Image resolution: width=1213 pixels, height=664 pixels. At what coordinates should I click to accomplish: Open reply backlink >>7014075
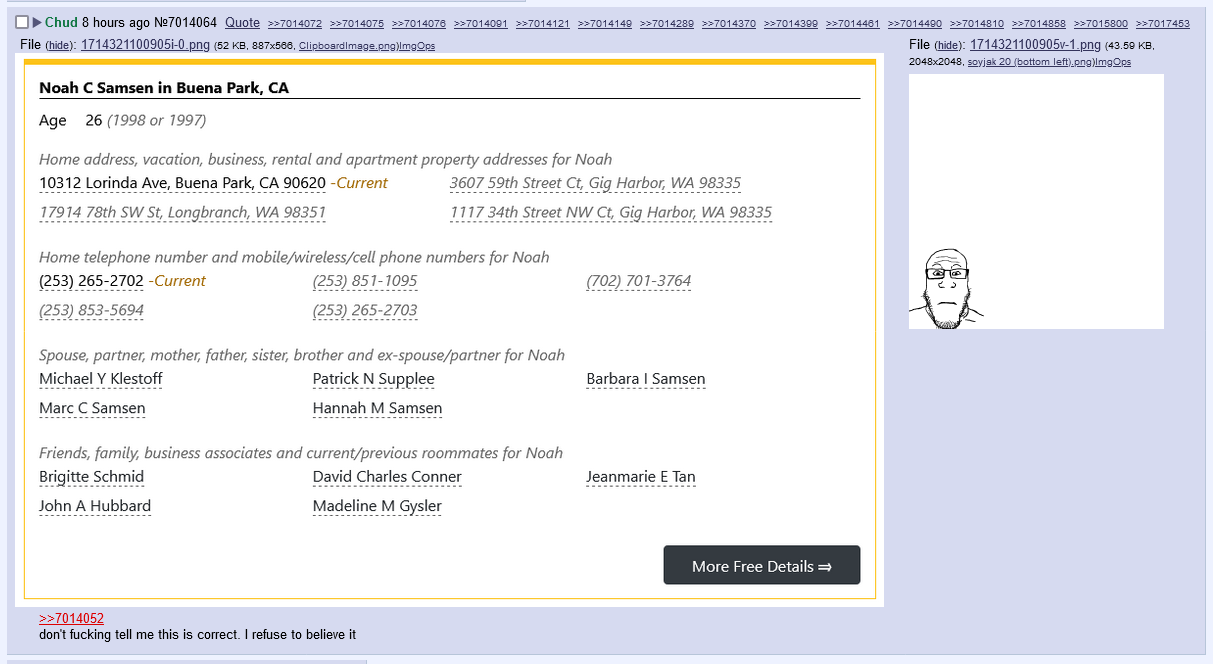[x=357, y=23]
